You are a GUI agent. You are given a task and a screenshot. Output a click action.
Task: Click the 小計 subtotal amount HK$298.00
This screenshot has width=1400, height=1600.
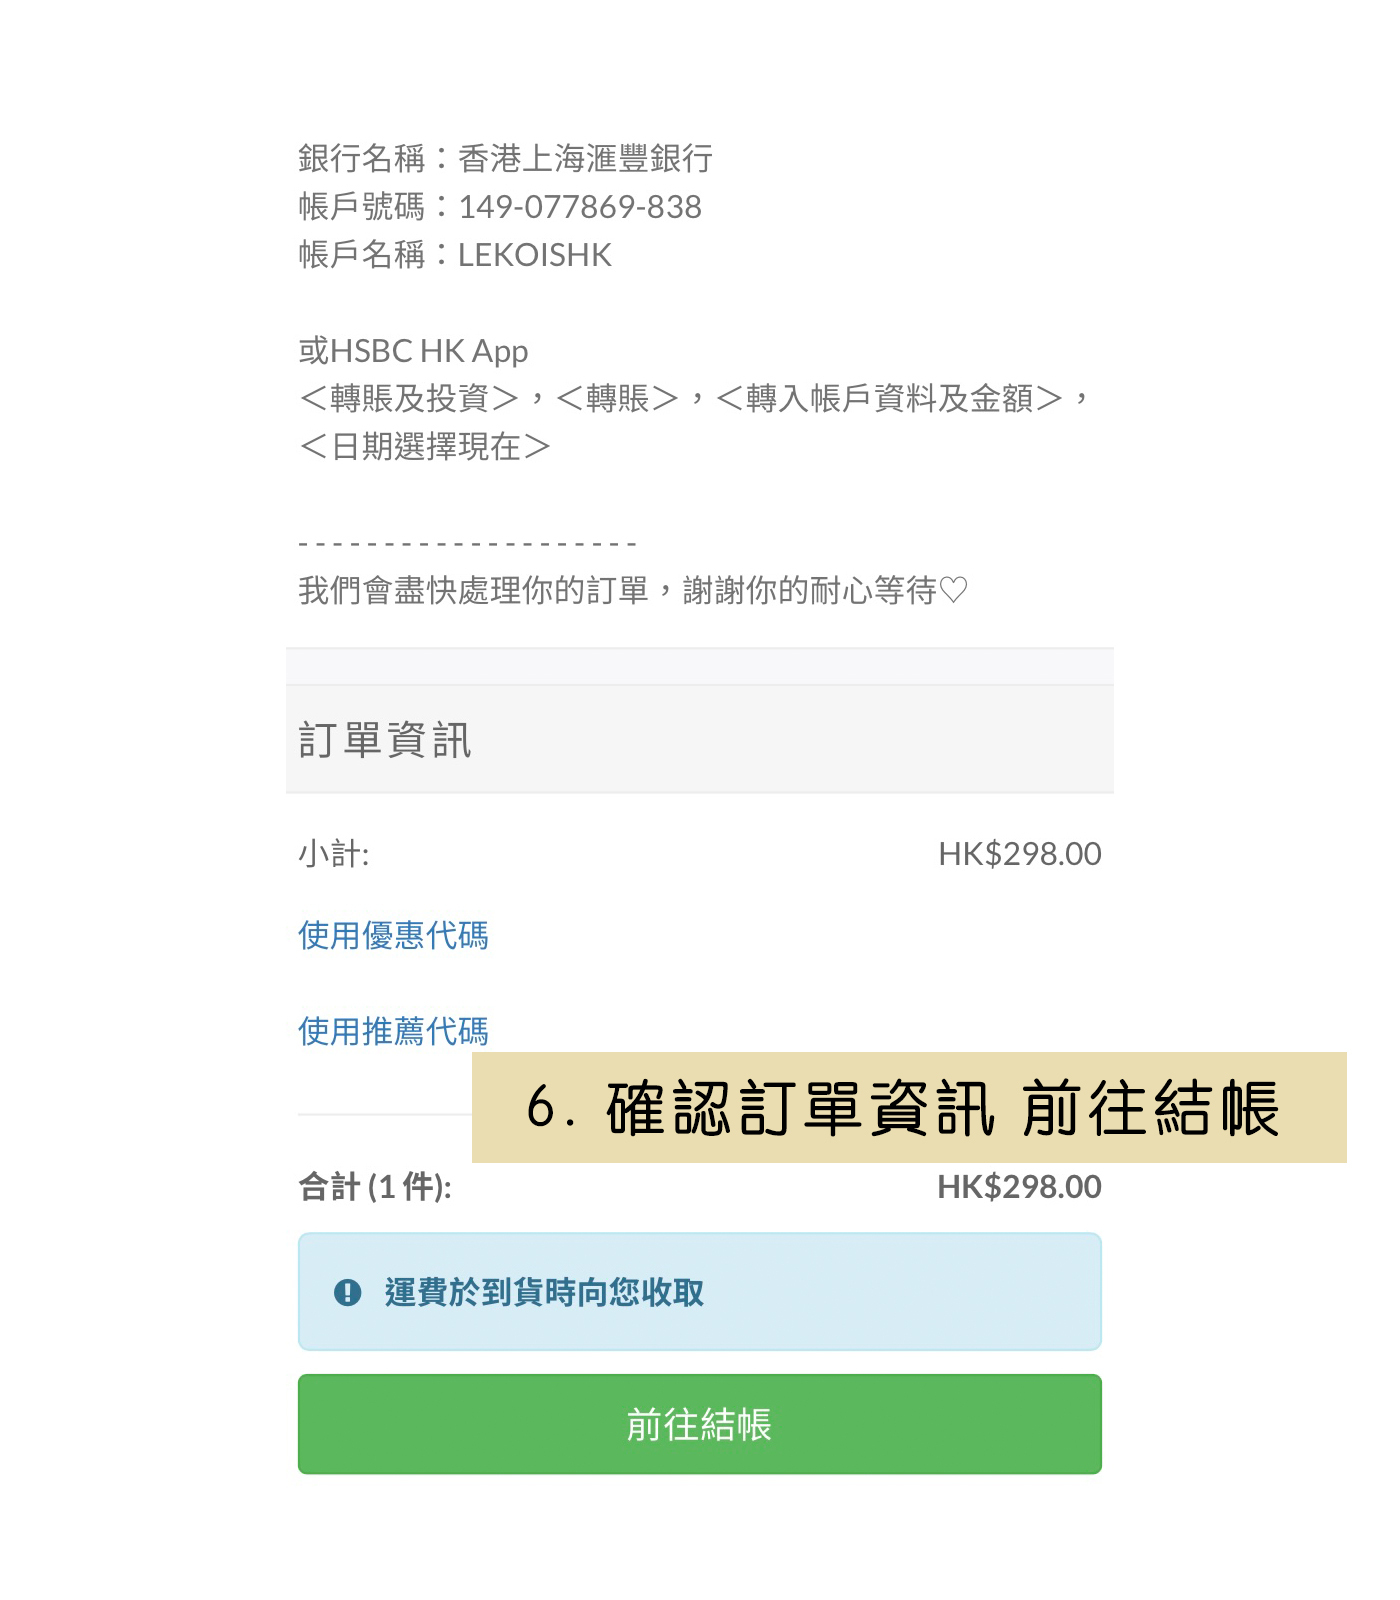tap(1019, 854)
